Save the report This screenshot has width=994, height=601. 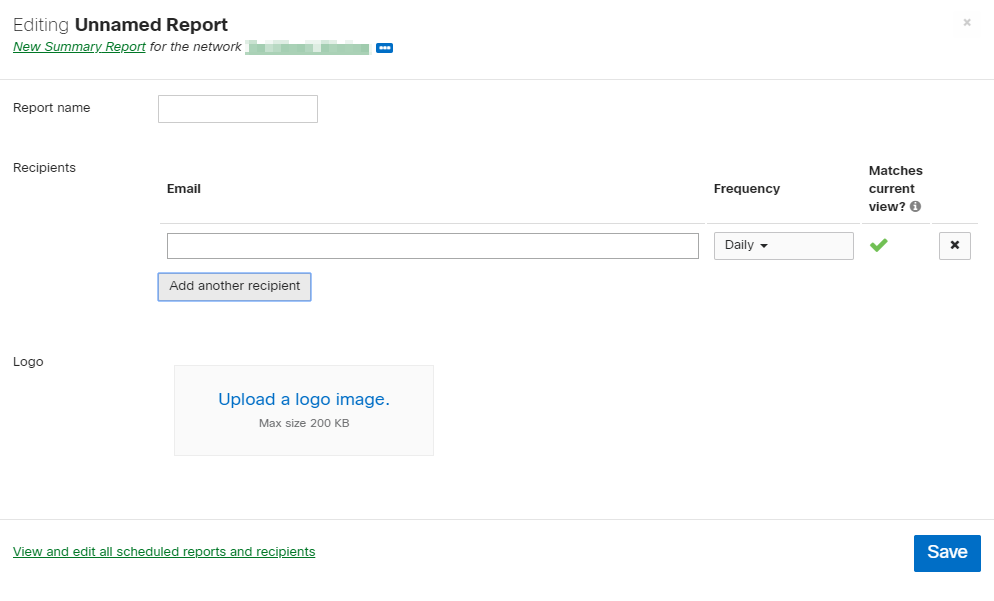coord(946,553)
